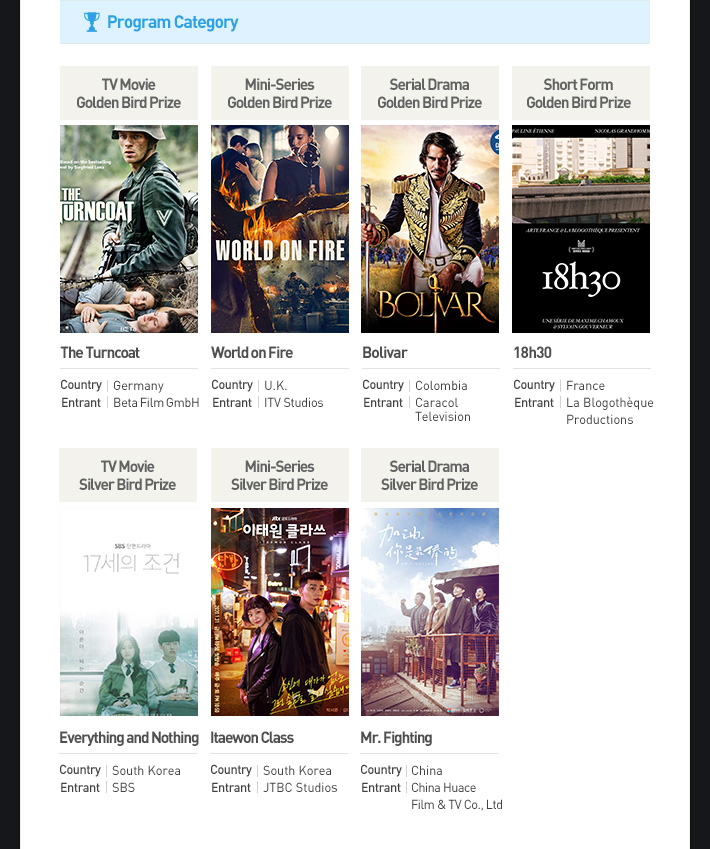Click the entrant La Blogothèque Productions
The height and width of the screenshot is (849, 710).
(609, 411)
